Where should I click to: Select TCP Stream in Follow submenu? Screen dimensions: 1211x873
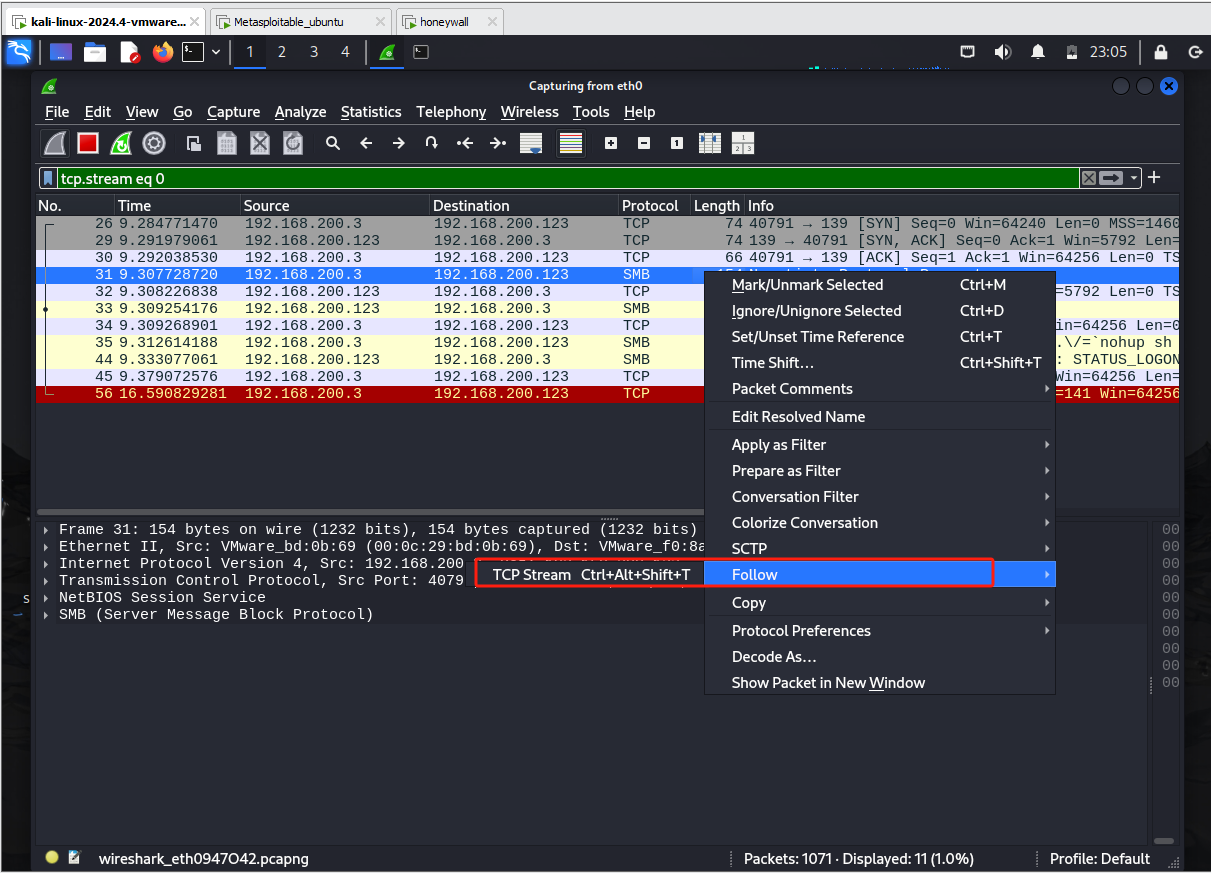pyautogui.click(x=590, y=575)
